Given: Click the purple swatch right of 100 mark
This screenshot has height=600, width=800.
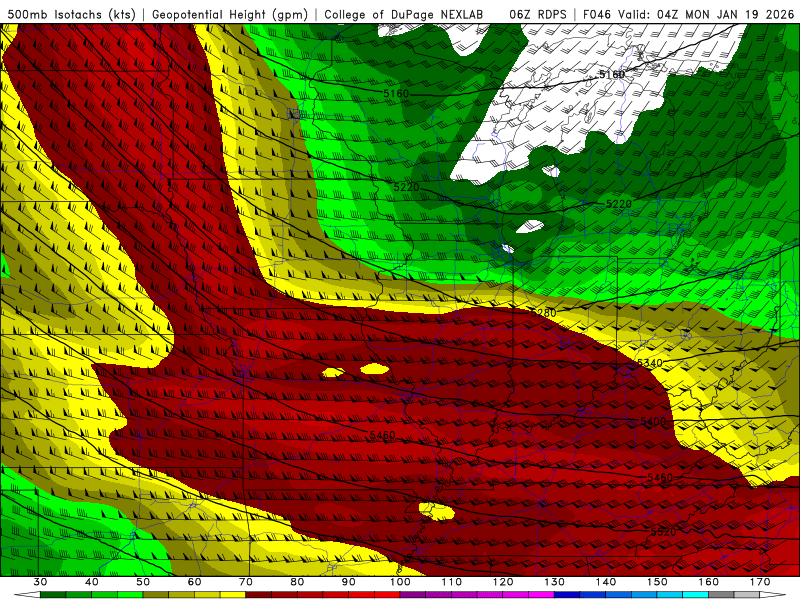Looking at the screenshot, I should [413, 595].
